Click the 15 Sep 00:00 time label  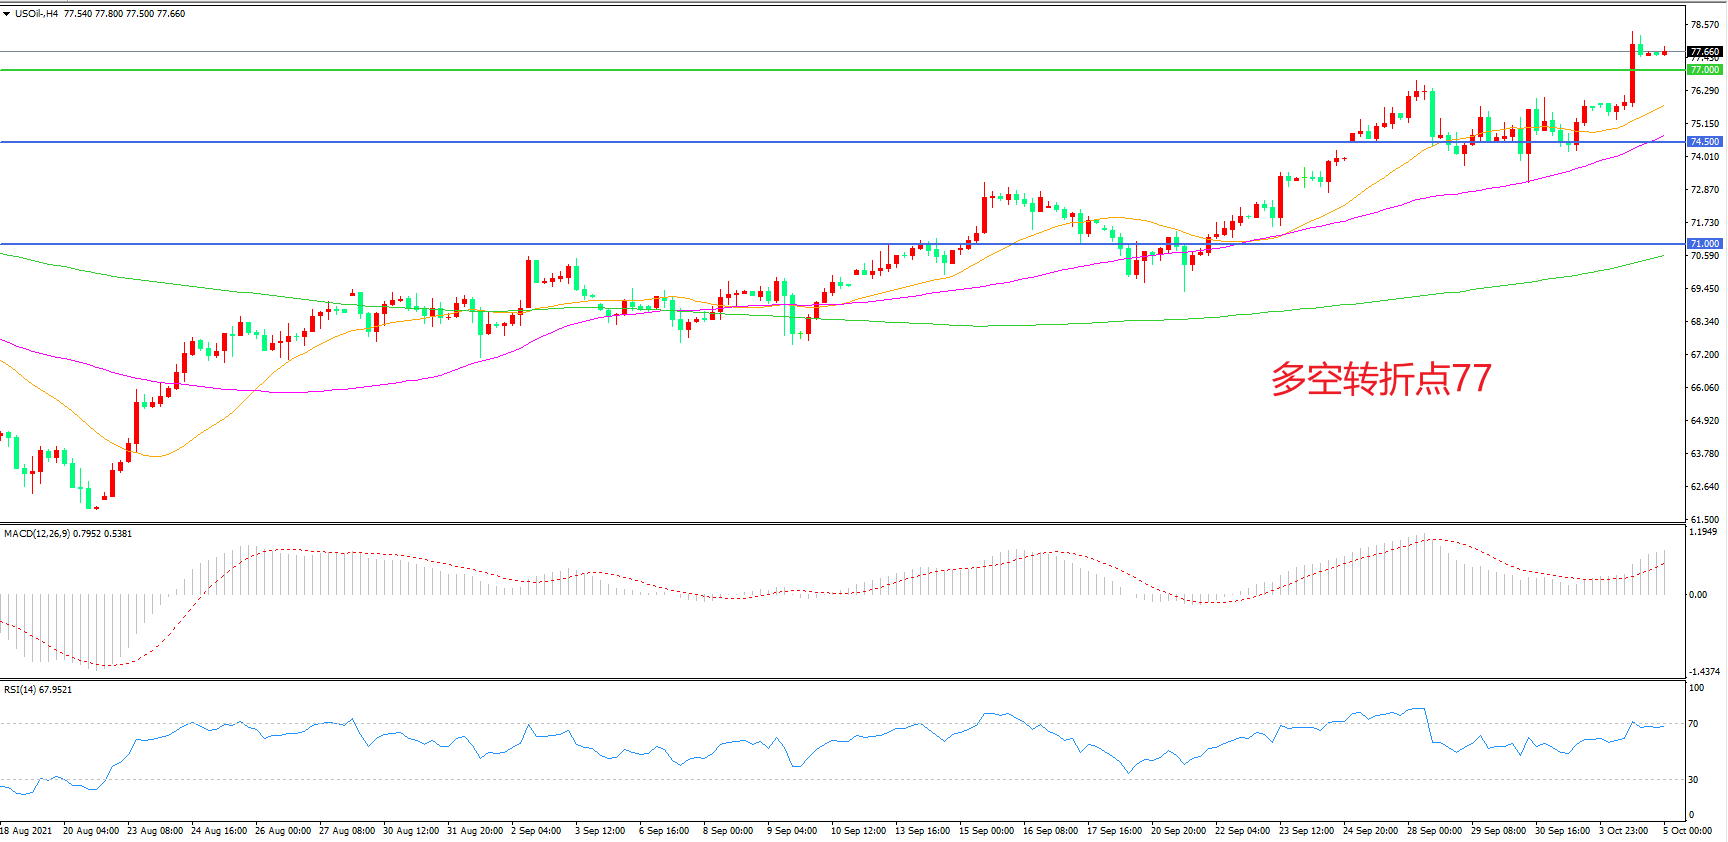point(986,831)
